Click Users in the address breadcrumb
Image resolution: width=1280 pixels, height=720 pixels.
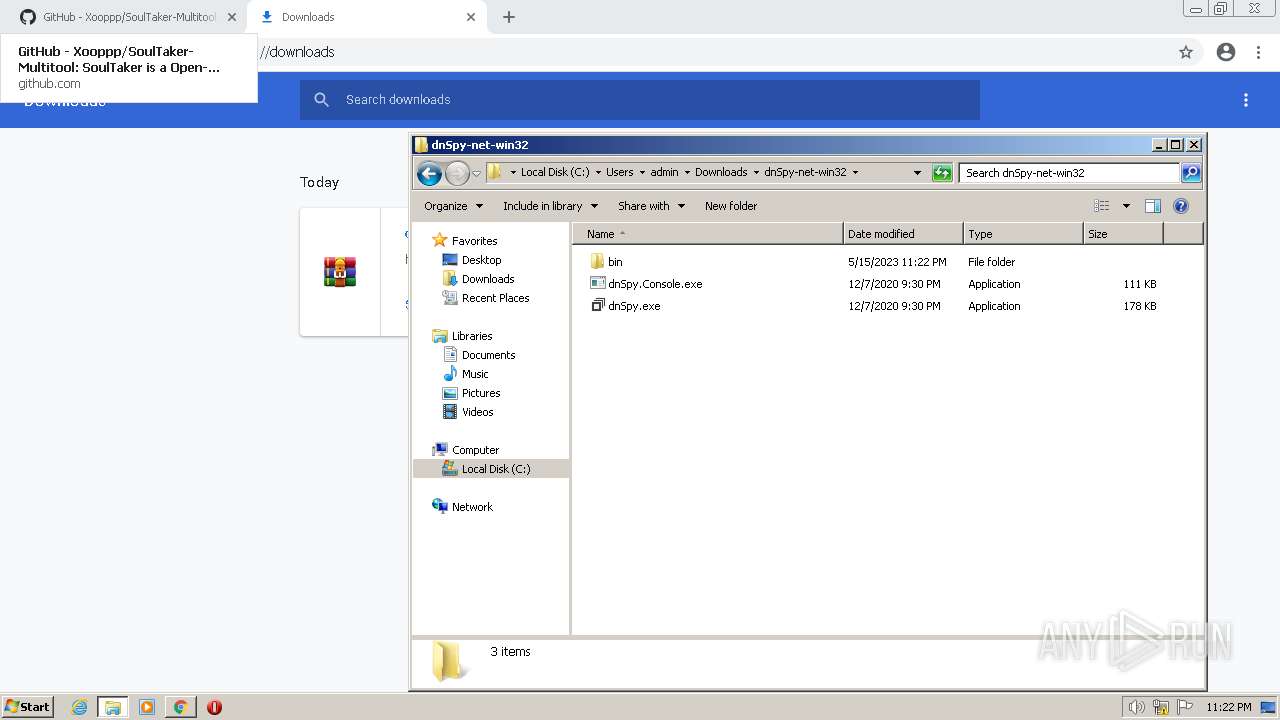click(619, 172)
